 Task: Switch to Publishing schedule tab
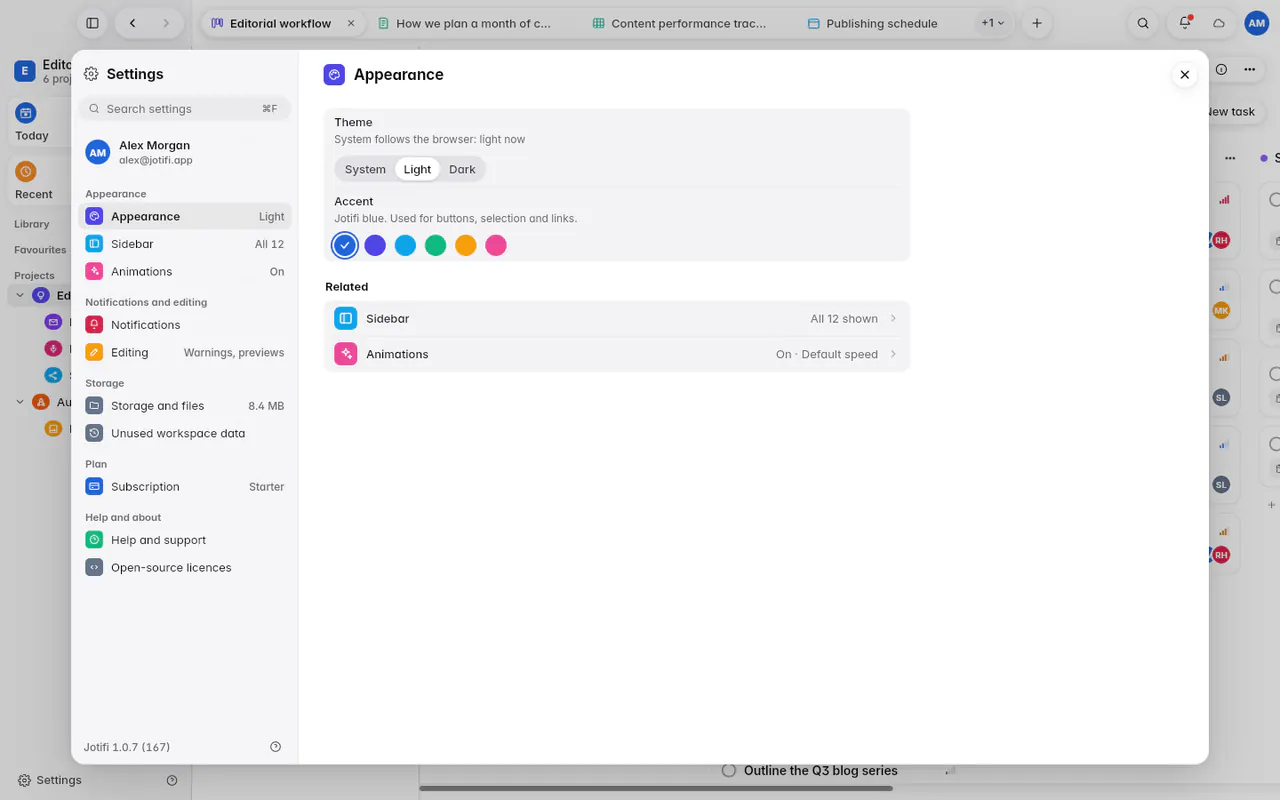click(873, 23)
